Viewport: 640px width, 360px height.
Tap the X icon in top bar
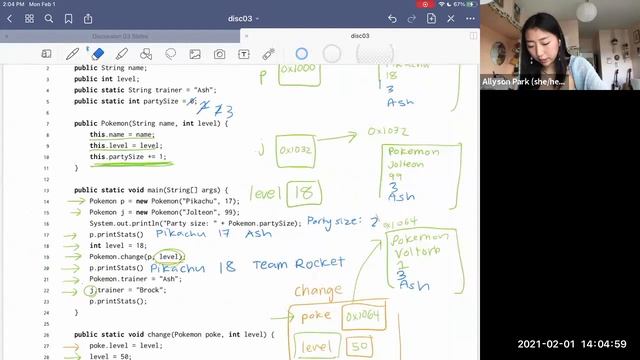451,19
